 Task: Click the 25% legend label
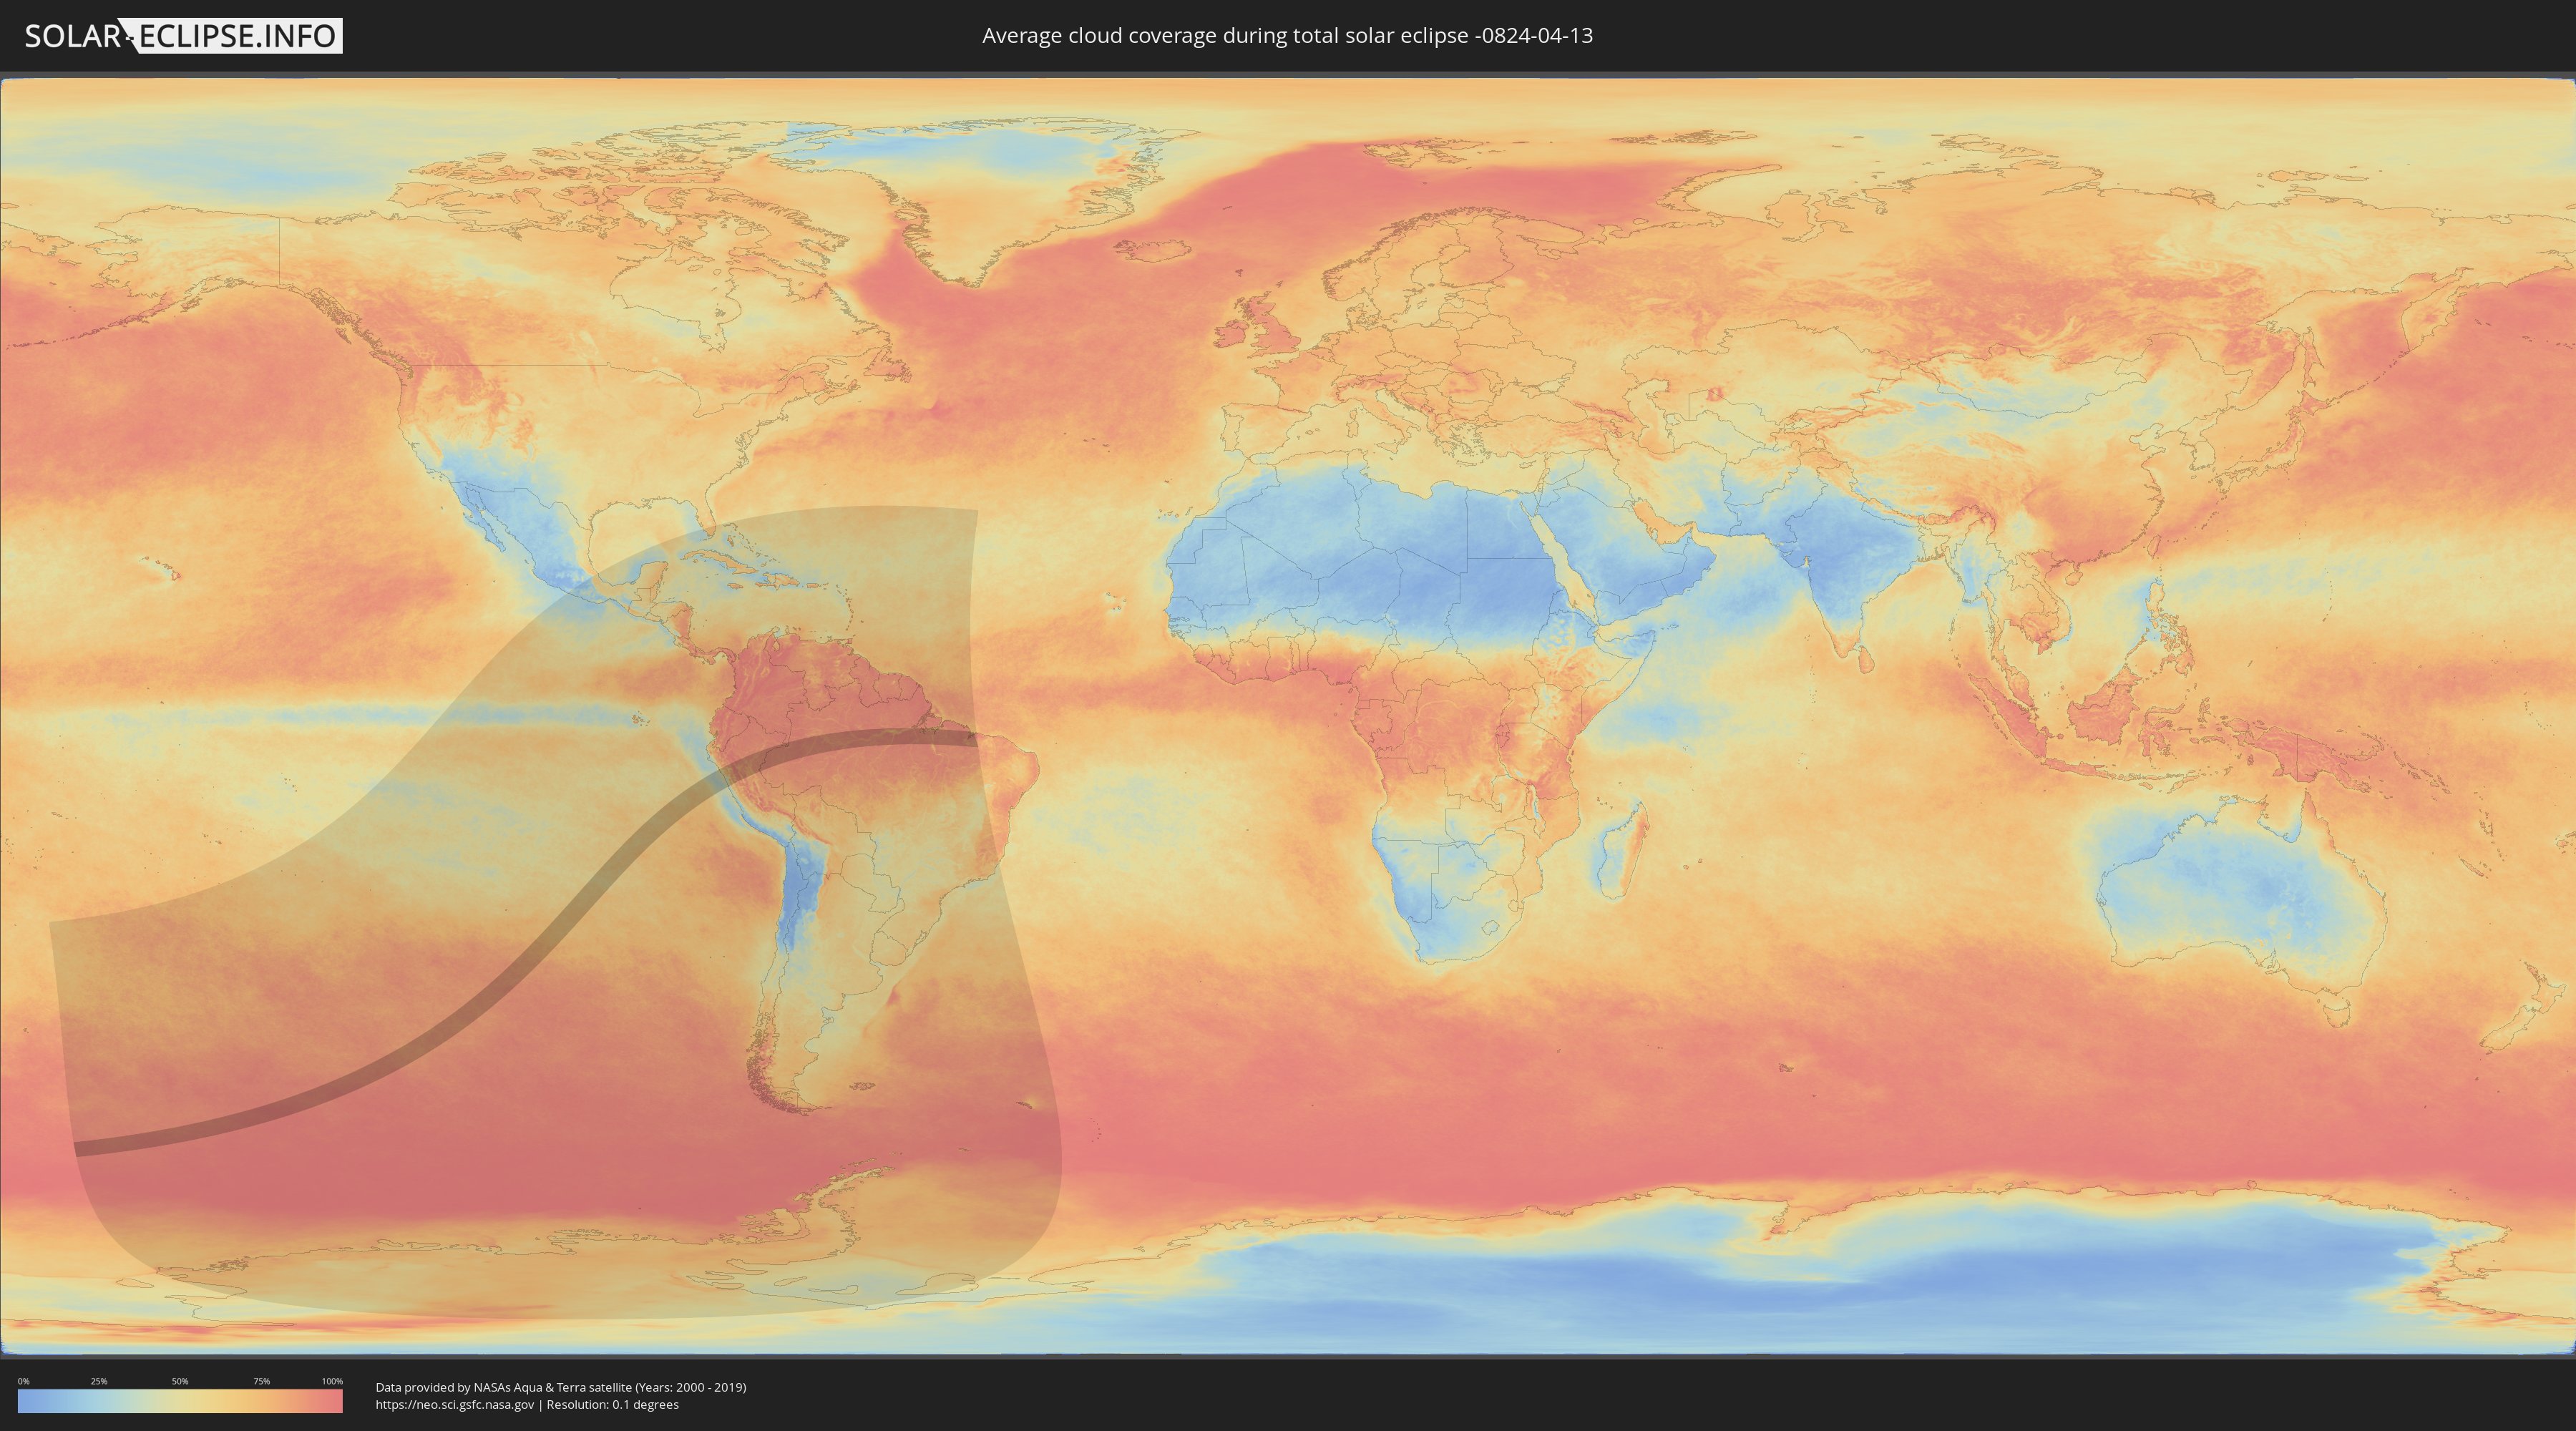tap(99, 1381)
